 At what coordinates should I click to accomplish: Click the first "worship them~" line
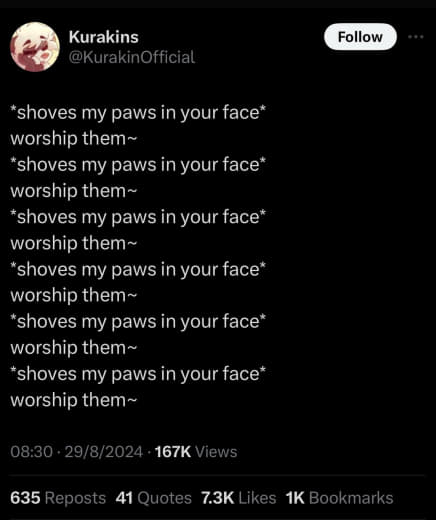74,139
